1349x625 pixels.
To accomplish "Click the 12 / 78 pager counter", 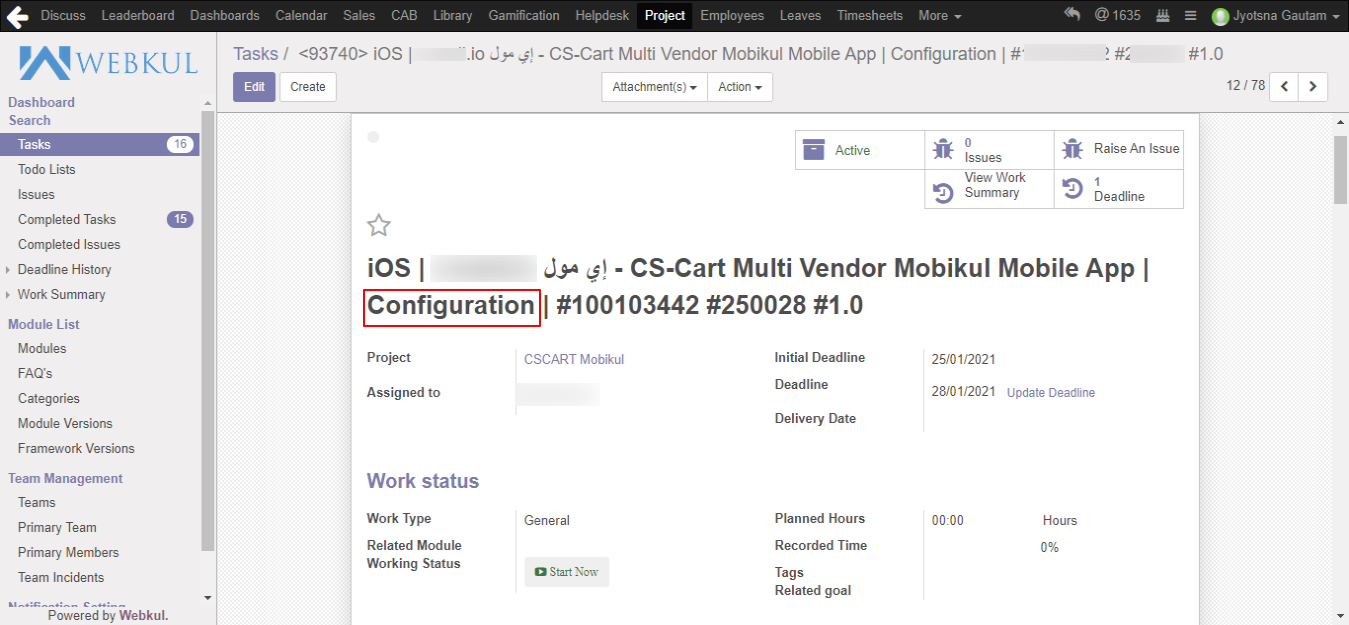I will pyautogui.click(x=1245, y=86).
